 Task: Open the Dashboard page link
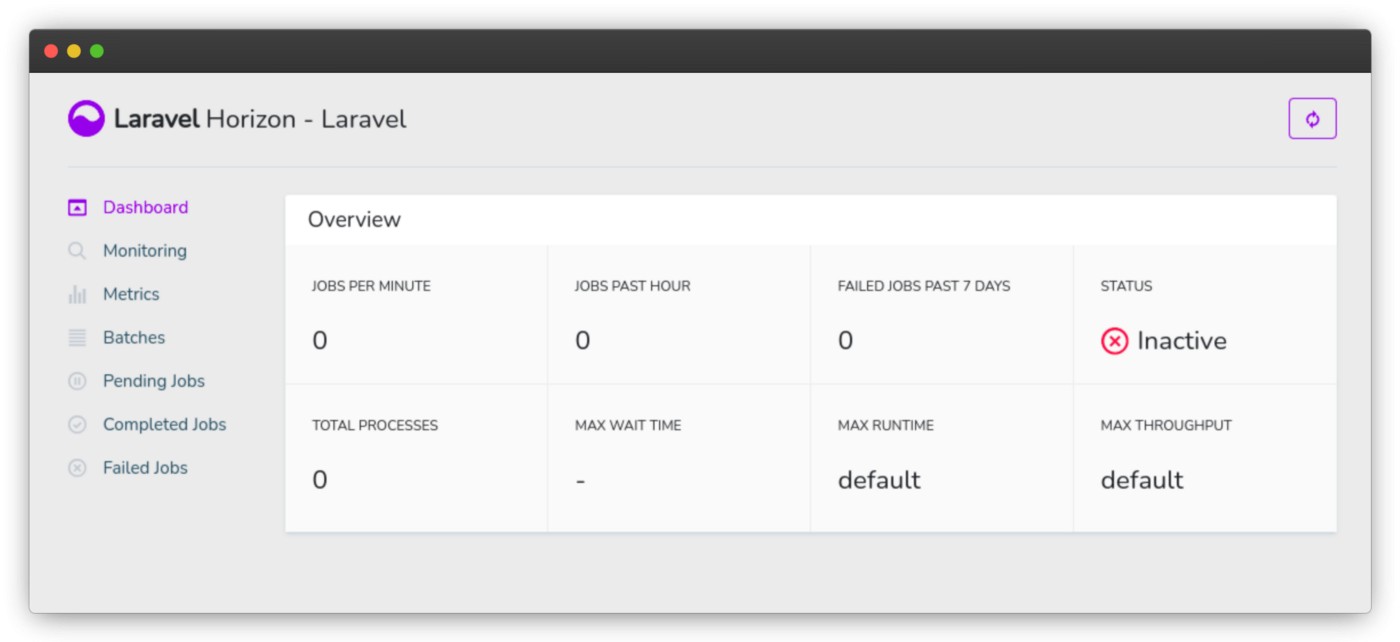145,208
